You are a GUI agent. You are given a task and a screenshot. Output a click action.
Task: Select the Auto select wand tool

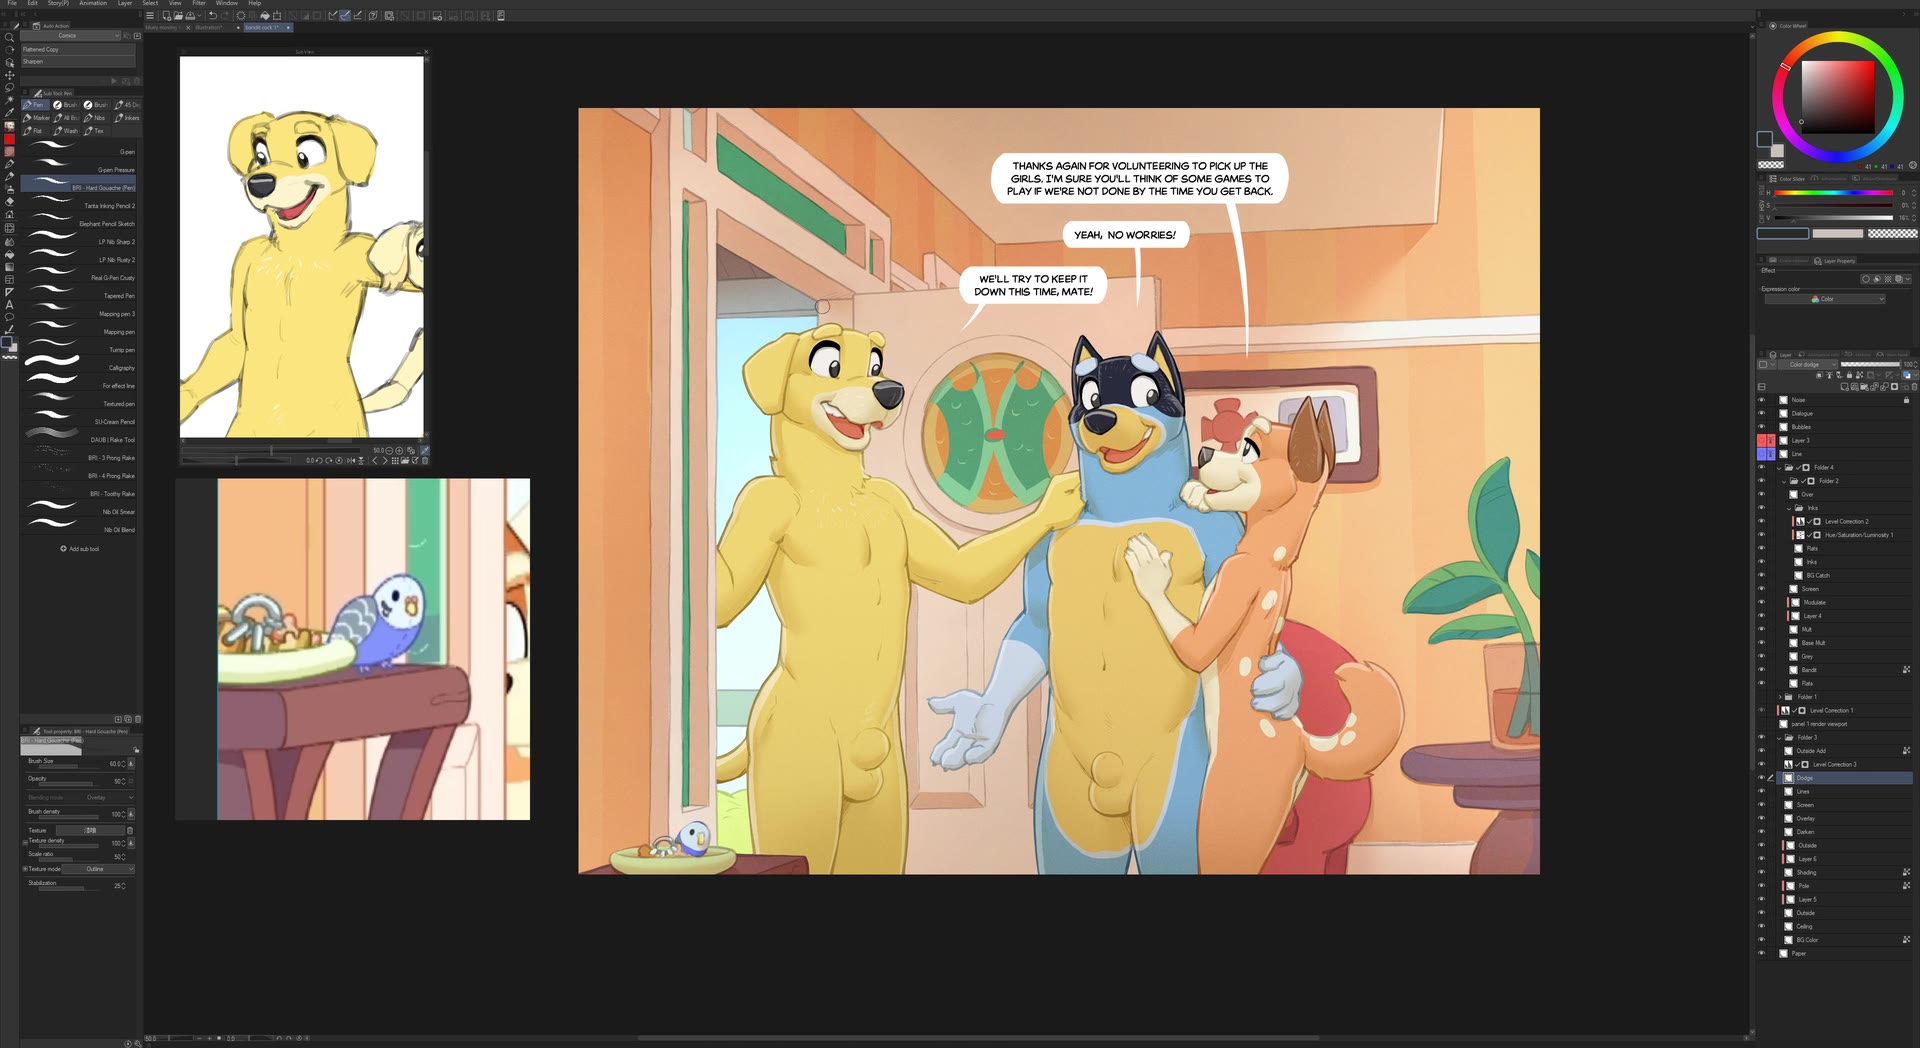click(9, 100)
